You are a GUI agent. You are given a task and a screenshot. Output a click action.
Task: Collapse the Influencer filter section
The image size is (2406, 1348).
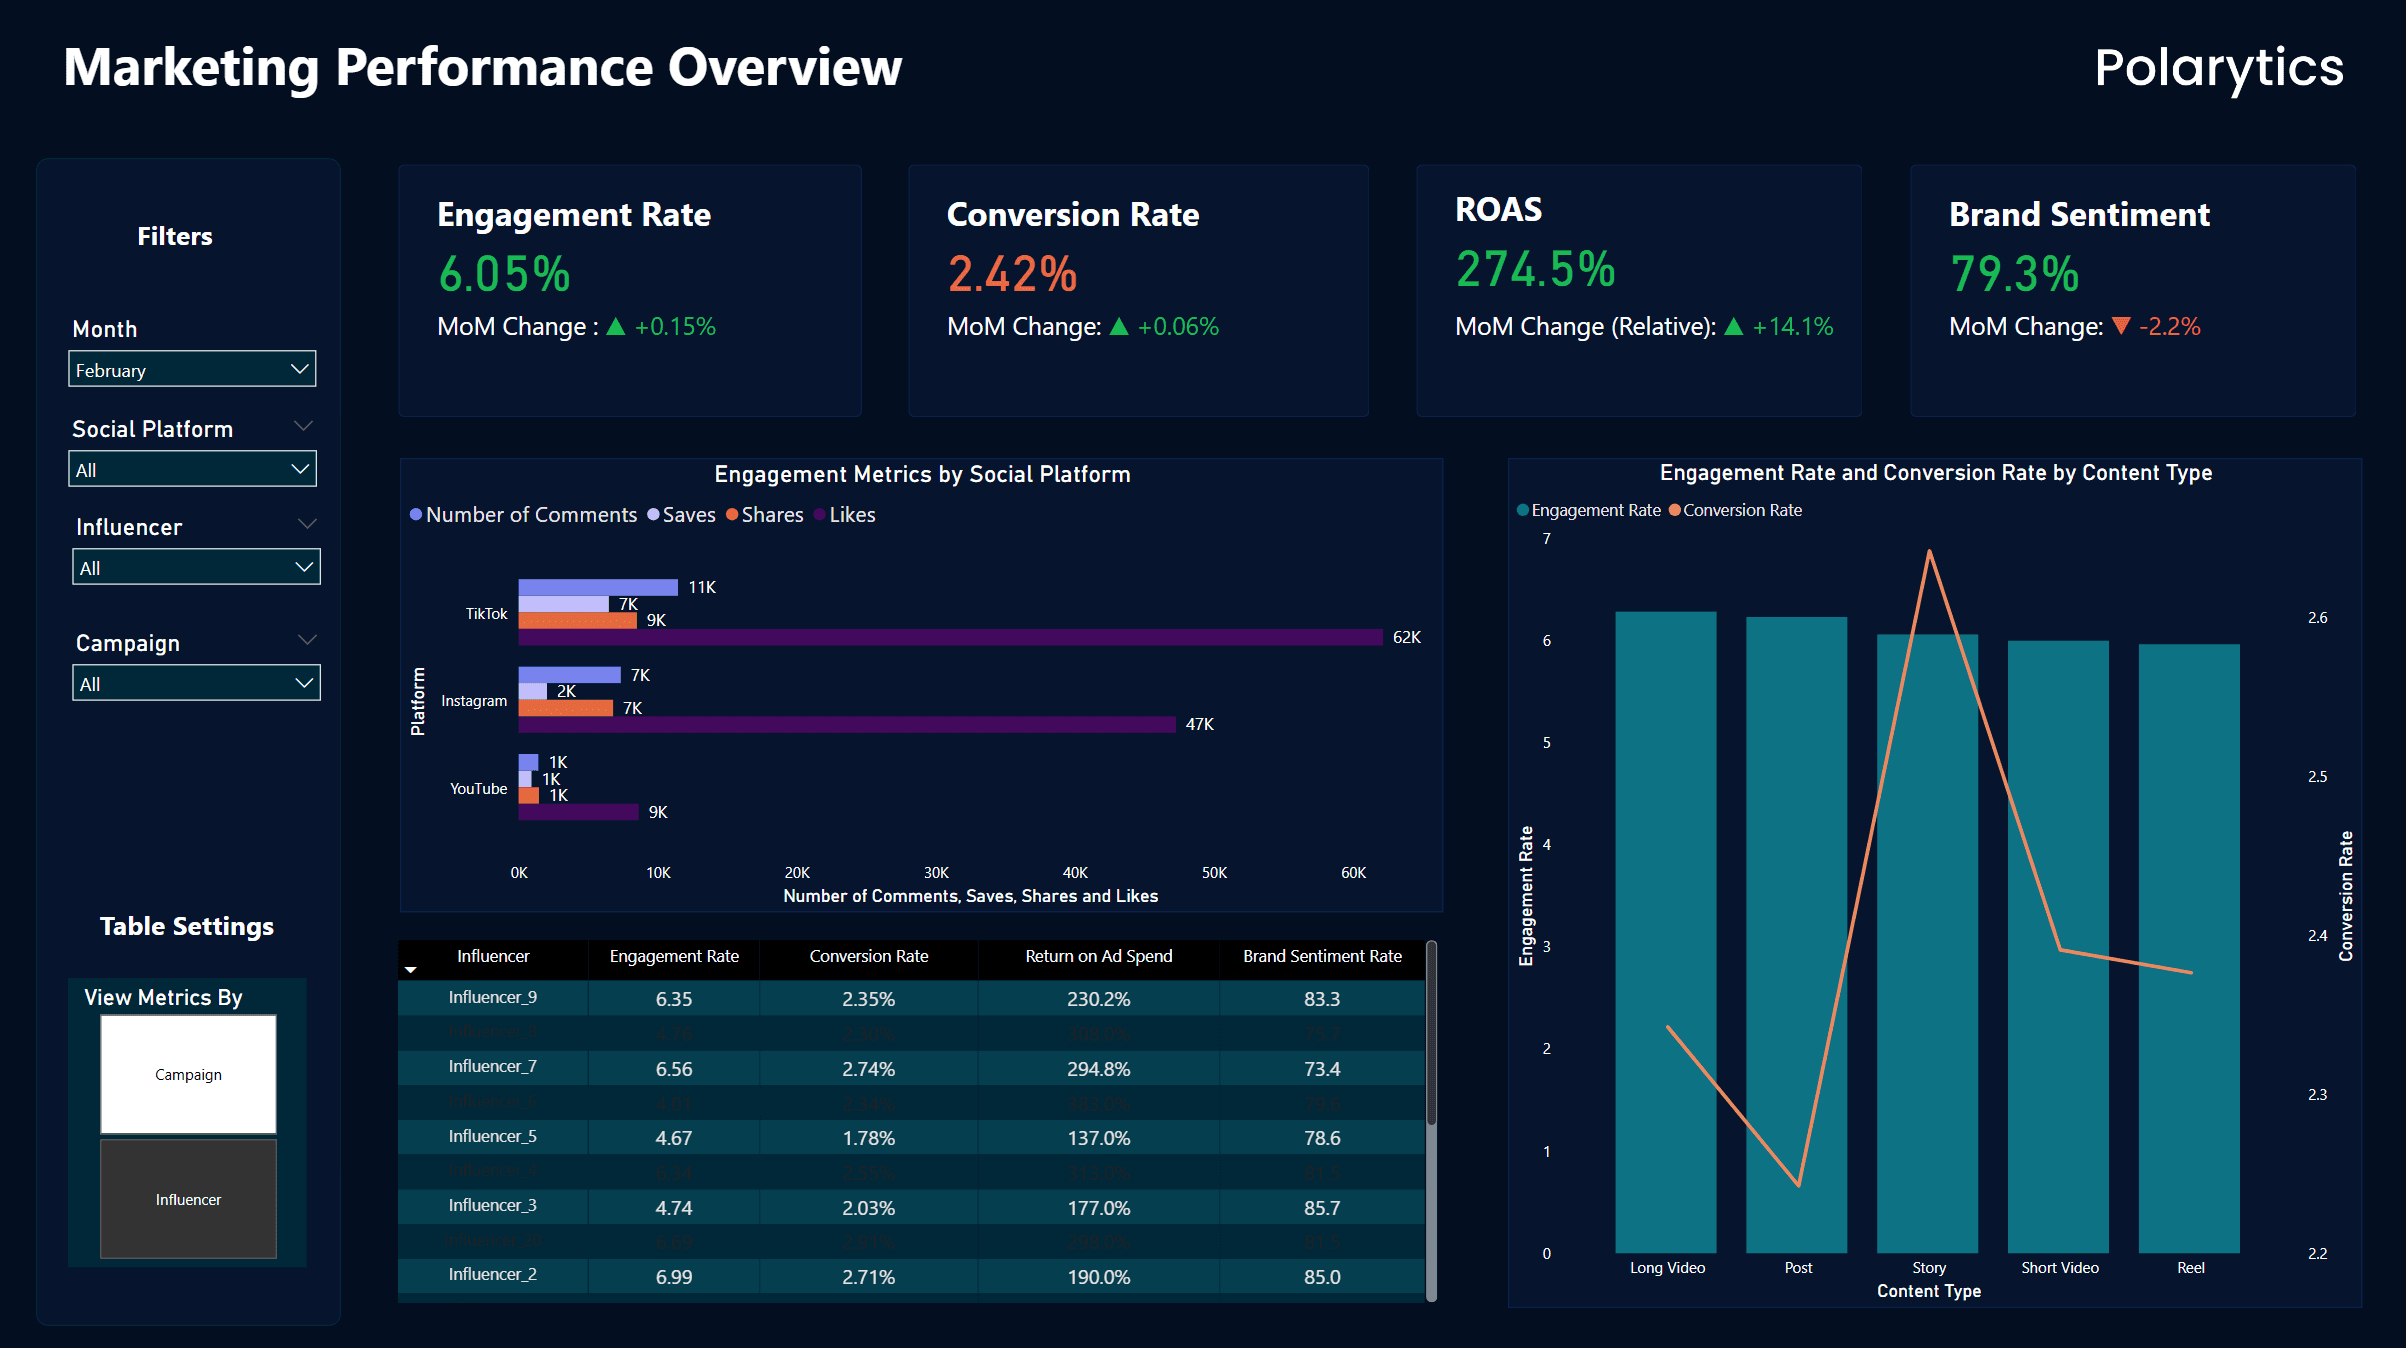click(308, 523)
